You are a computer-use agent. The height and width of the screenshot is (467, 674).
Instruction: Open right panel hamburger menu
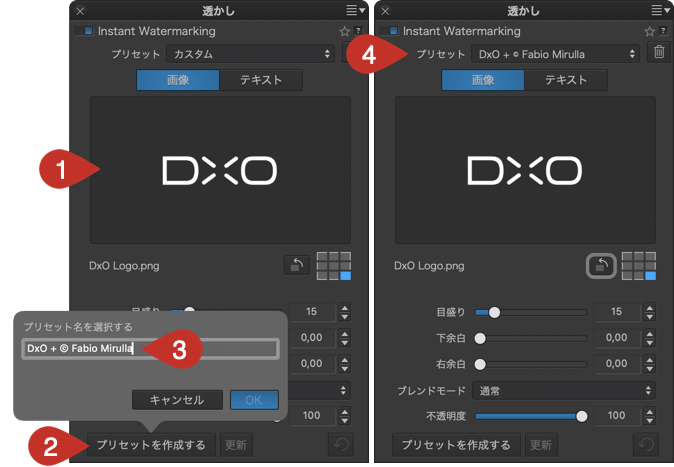tap(660, 10)
